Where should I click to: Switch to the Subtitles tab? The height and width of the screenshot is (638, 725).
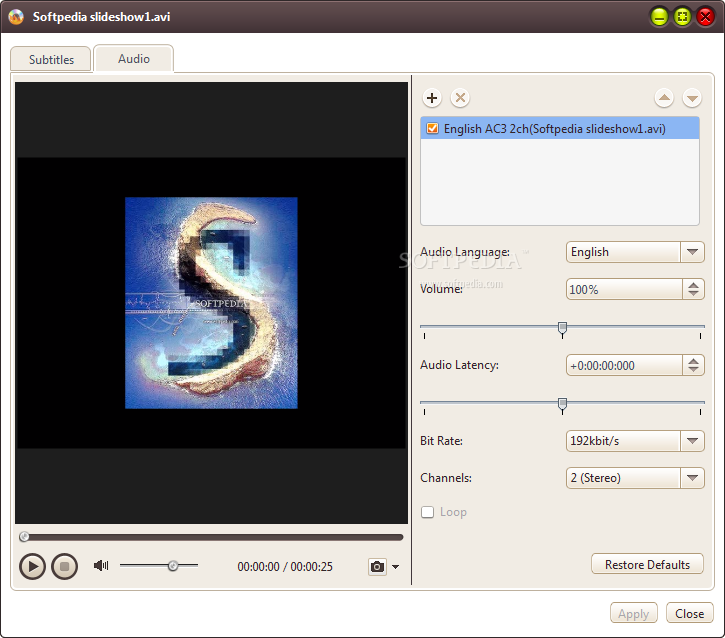pyautogui.click(x=51, y=59)
